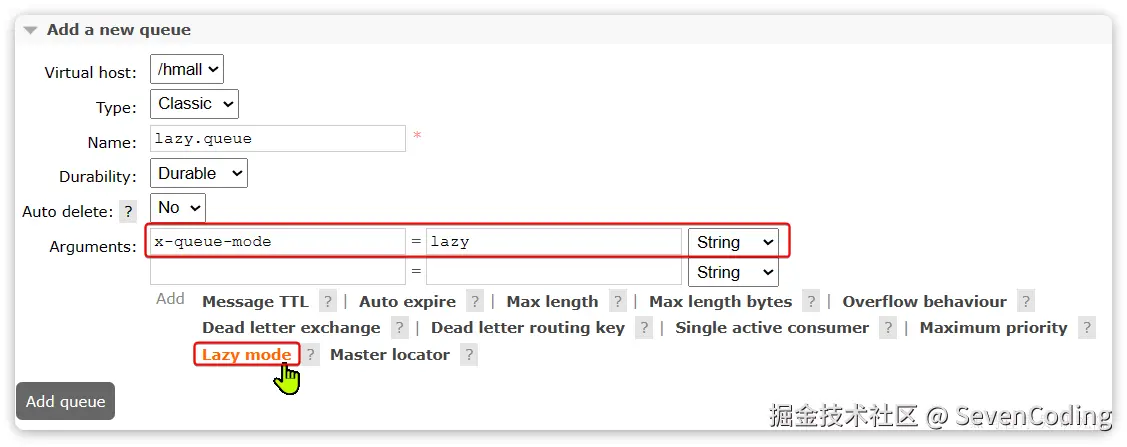1127x447 pixels.
Task: Click help icon beside Overflow behaviour
Action: pos(1026,302)
